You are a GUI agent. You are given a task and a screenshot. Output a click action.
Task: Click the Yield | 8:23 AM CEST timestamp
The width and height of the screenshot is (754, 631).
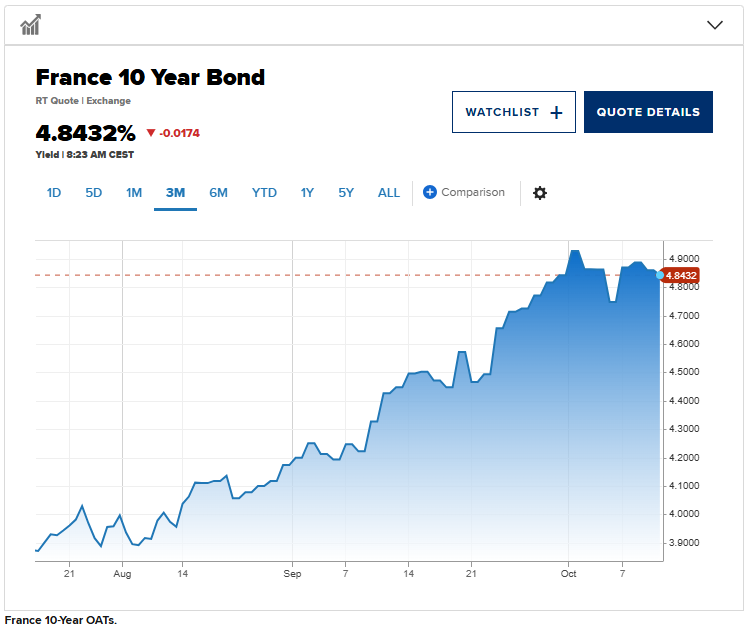coord(85,155)
